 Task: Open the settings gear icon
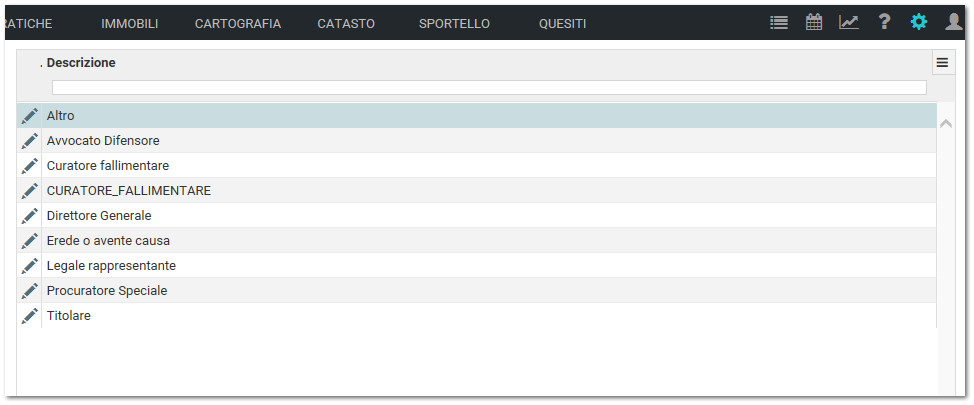[x=918, y=22]
